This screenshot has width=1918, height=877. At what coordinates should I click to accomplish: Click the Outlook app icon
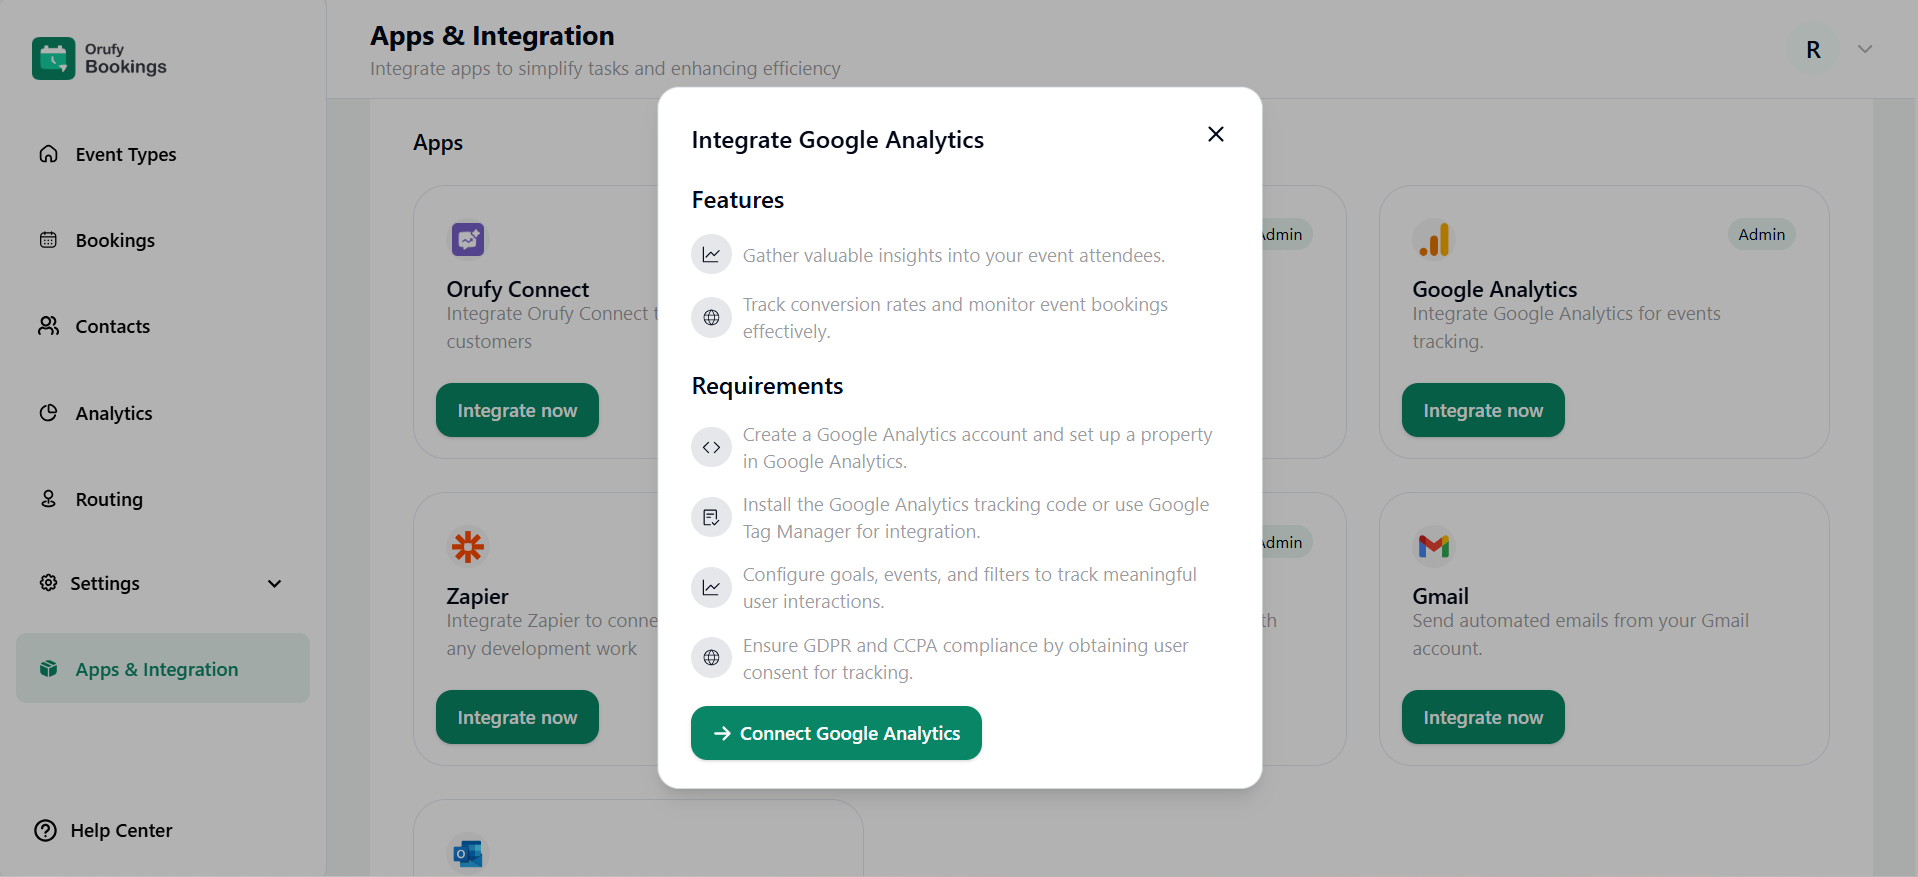click(467, 853)
